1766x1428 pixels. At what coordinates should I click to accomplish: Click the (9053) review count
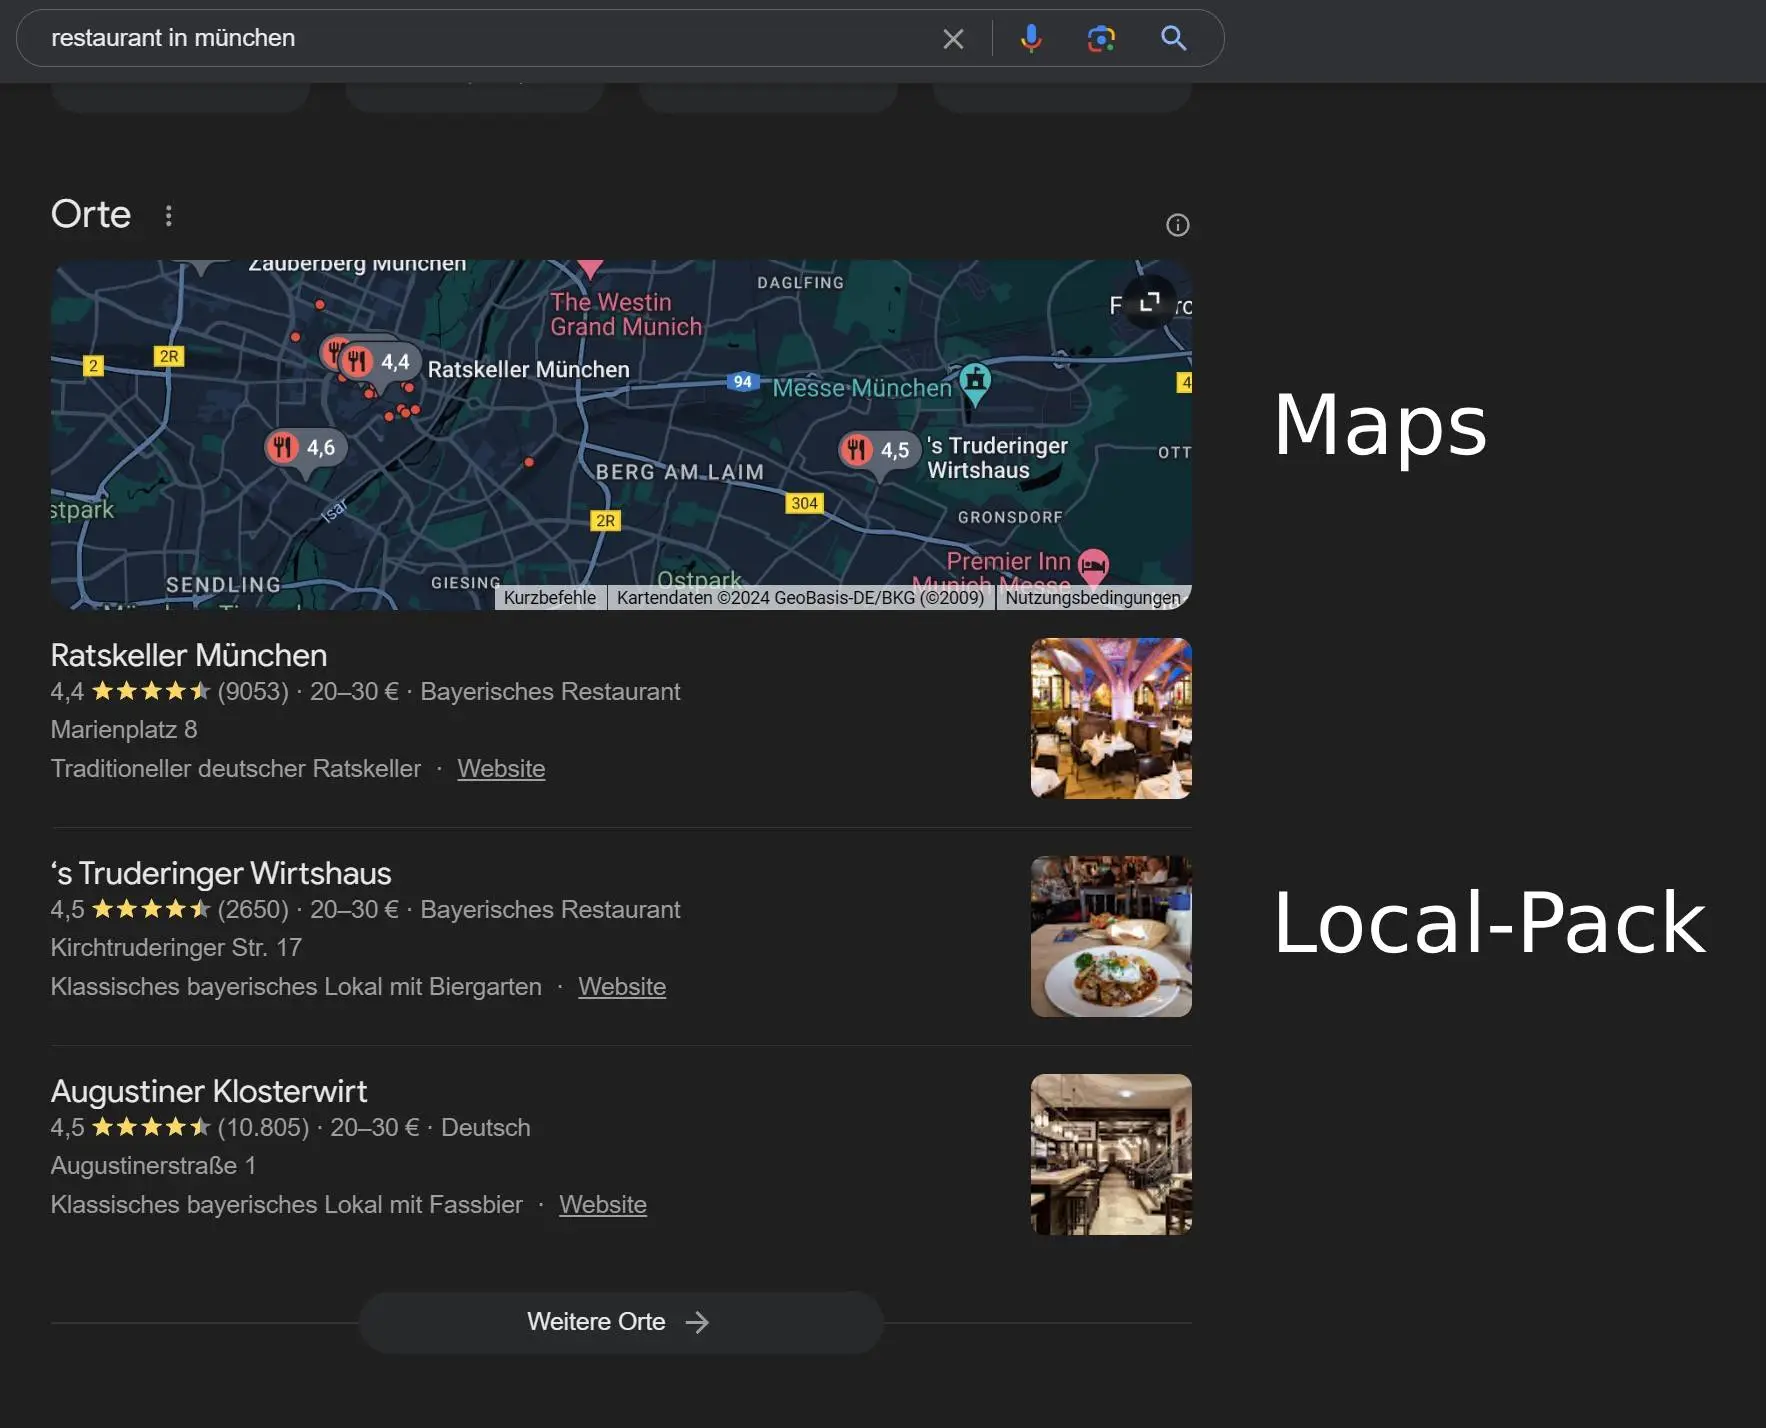pos(253,692)
